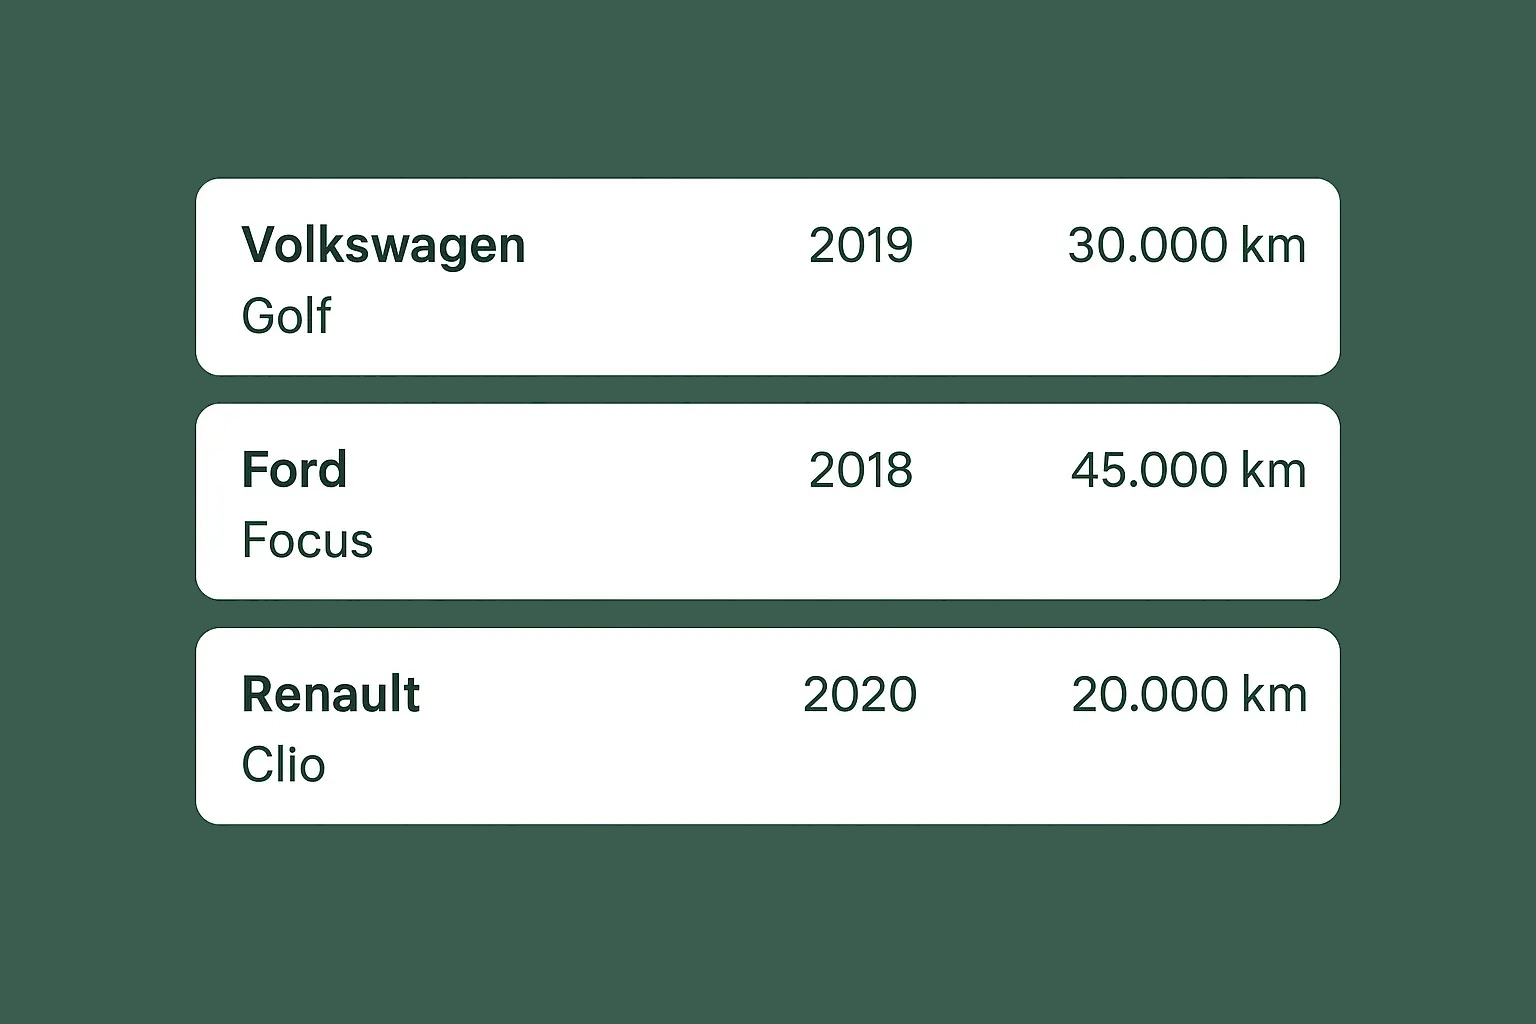Click the km unit in Renault row
This screenshot has height=1024, width=1536.
tap(1273, 694)
